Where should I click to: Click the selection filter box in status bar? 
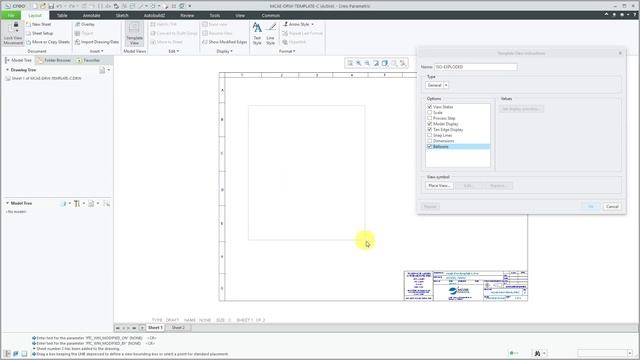[605, 353]
